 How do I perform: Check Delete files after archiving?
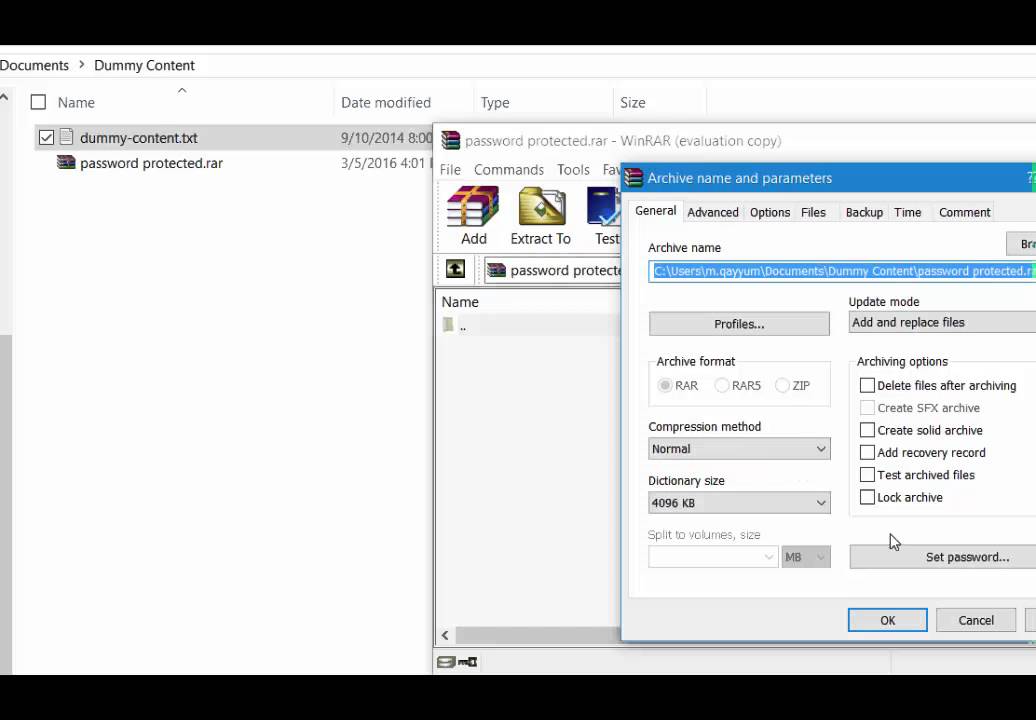[868, 385]
